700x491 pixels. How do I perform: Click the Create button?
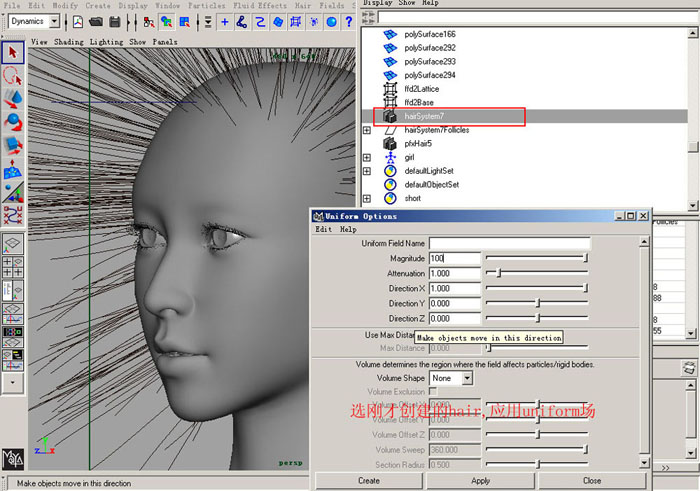coord(369,481)
